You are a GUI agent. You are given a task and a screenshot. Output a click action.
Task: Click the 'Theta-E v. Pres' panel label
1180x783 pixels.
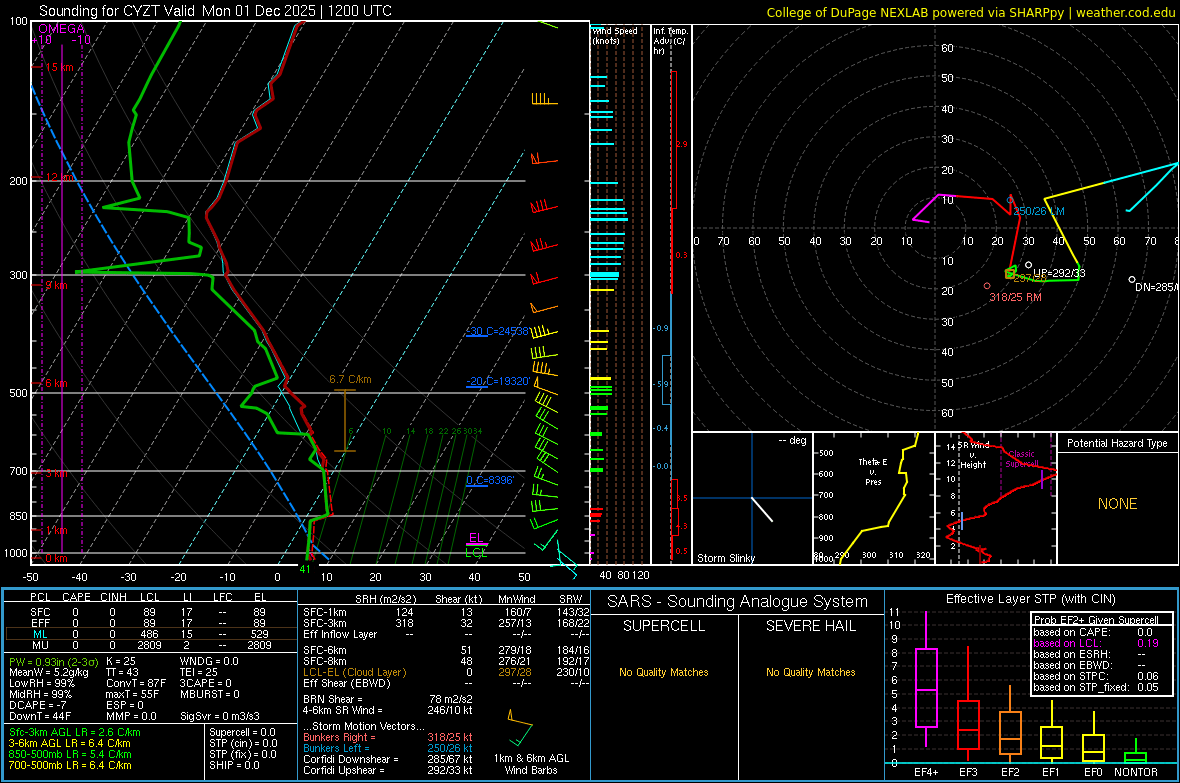point(873,471)
